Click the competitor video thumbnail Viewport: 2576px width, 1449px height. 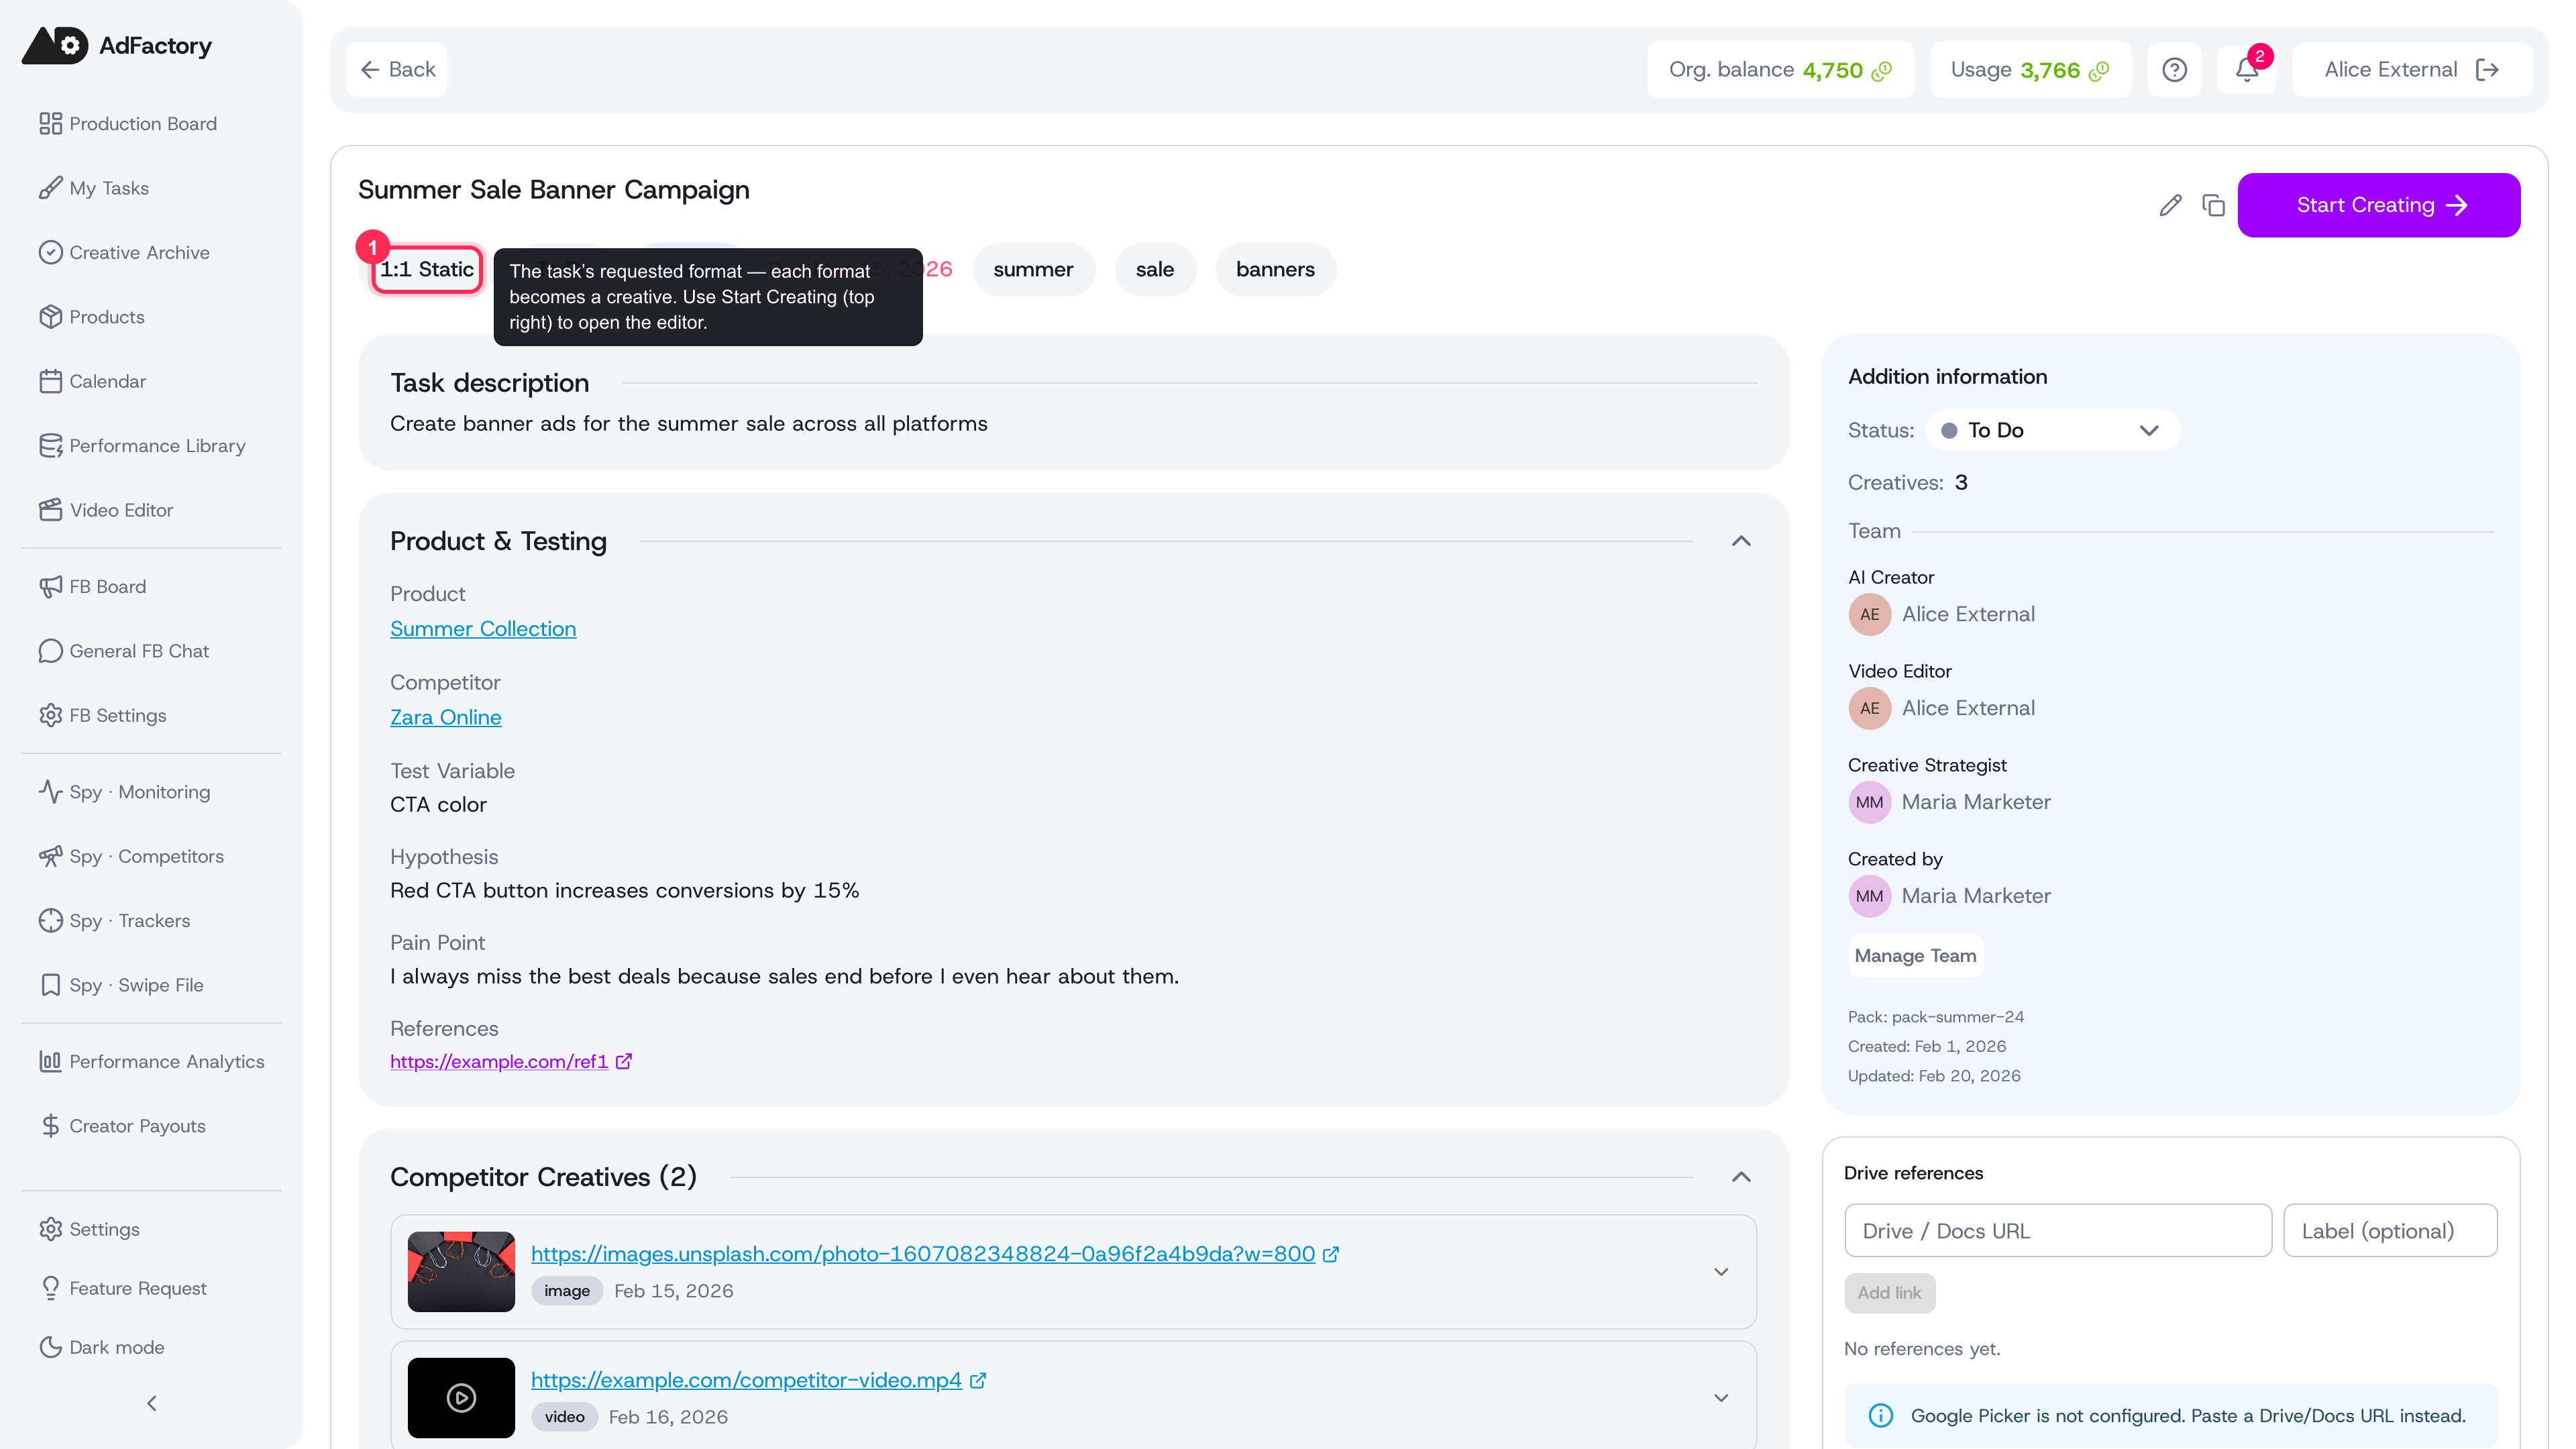pyautogui.click(x=461, y=1397)
